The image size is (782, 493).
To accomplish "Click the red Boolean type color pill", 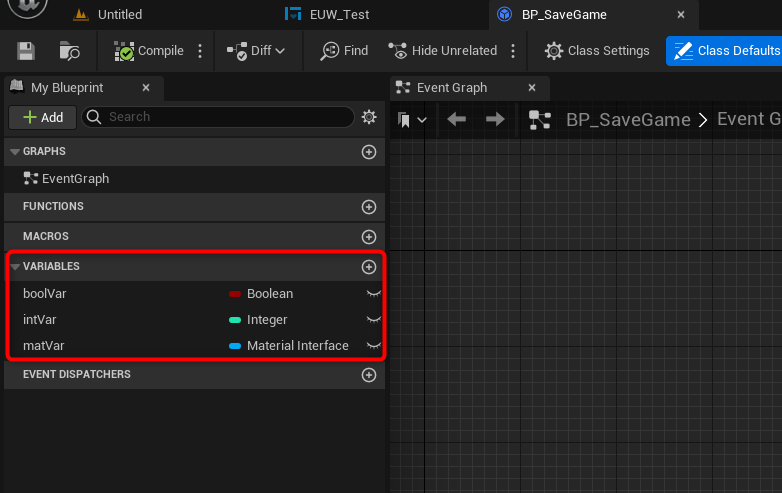I will coord(235,294).
